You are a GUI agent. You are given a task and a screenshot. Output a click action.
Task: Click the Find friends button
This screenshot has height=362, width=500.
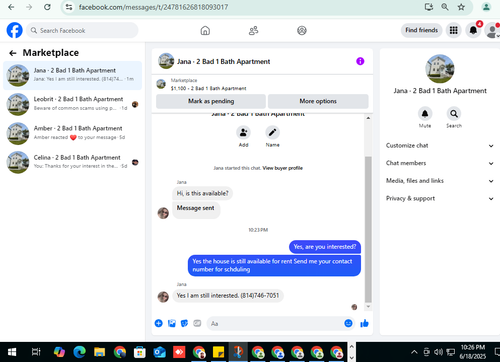tap(422, 30)
